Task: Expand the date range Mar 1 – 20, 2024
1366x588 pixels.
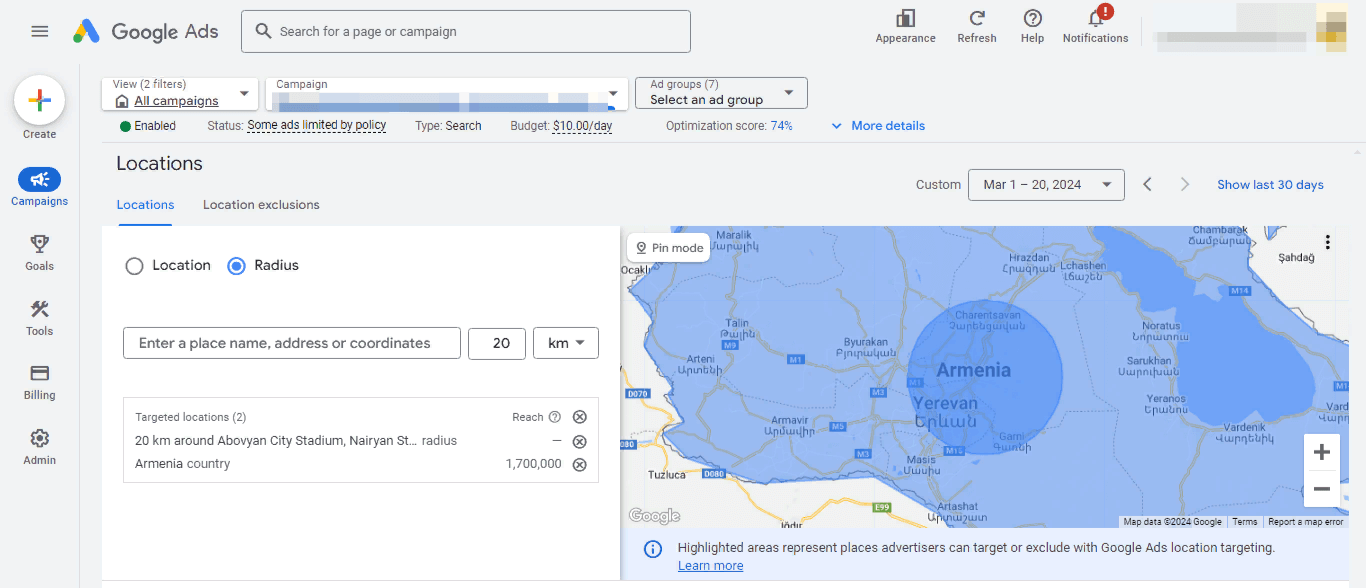Action: pyautogui.click(x=1046, y=185)
